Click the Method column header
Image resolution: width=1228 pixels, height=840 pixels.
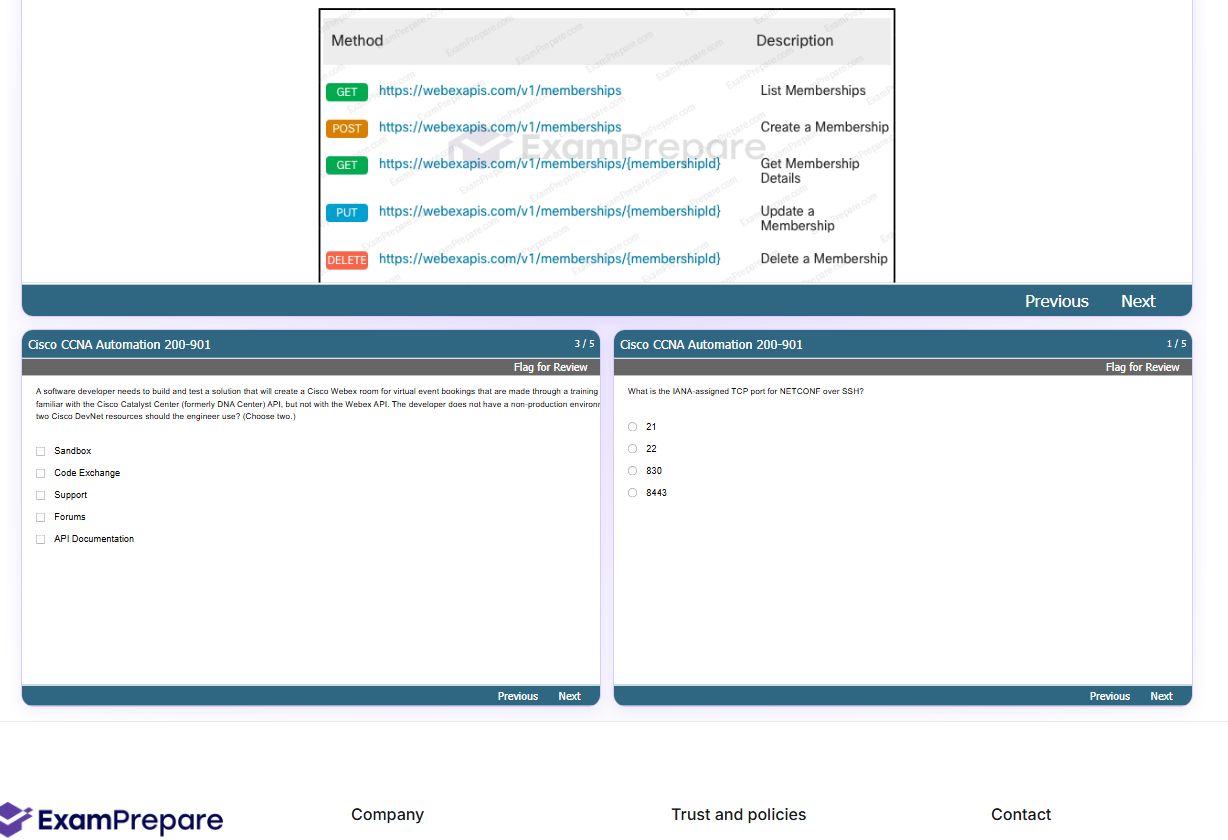(357, 41)
